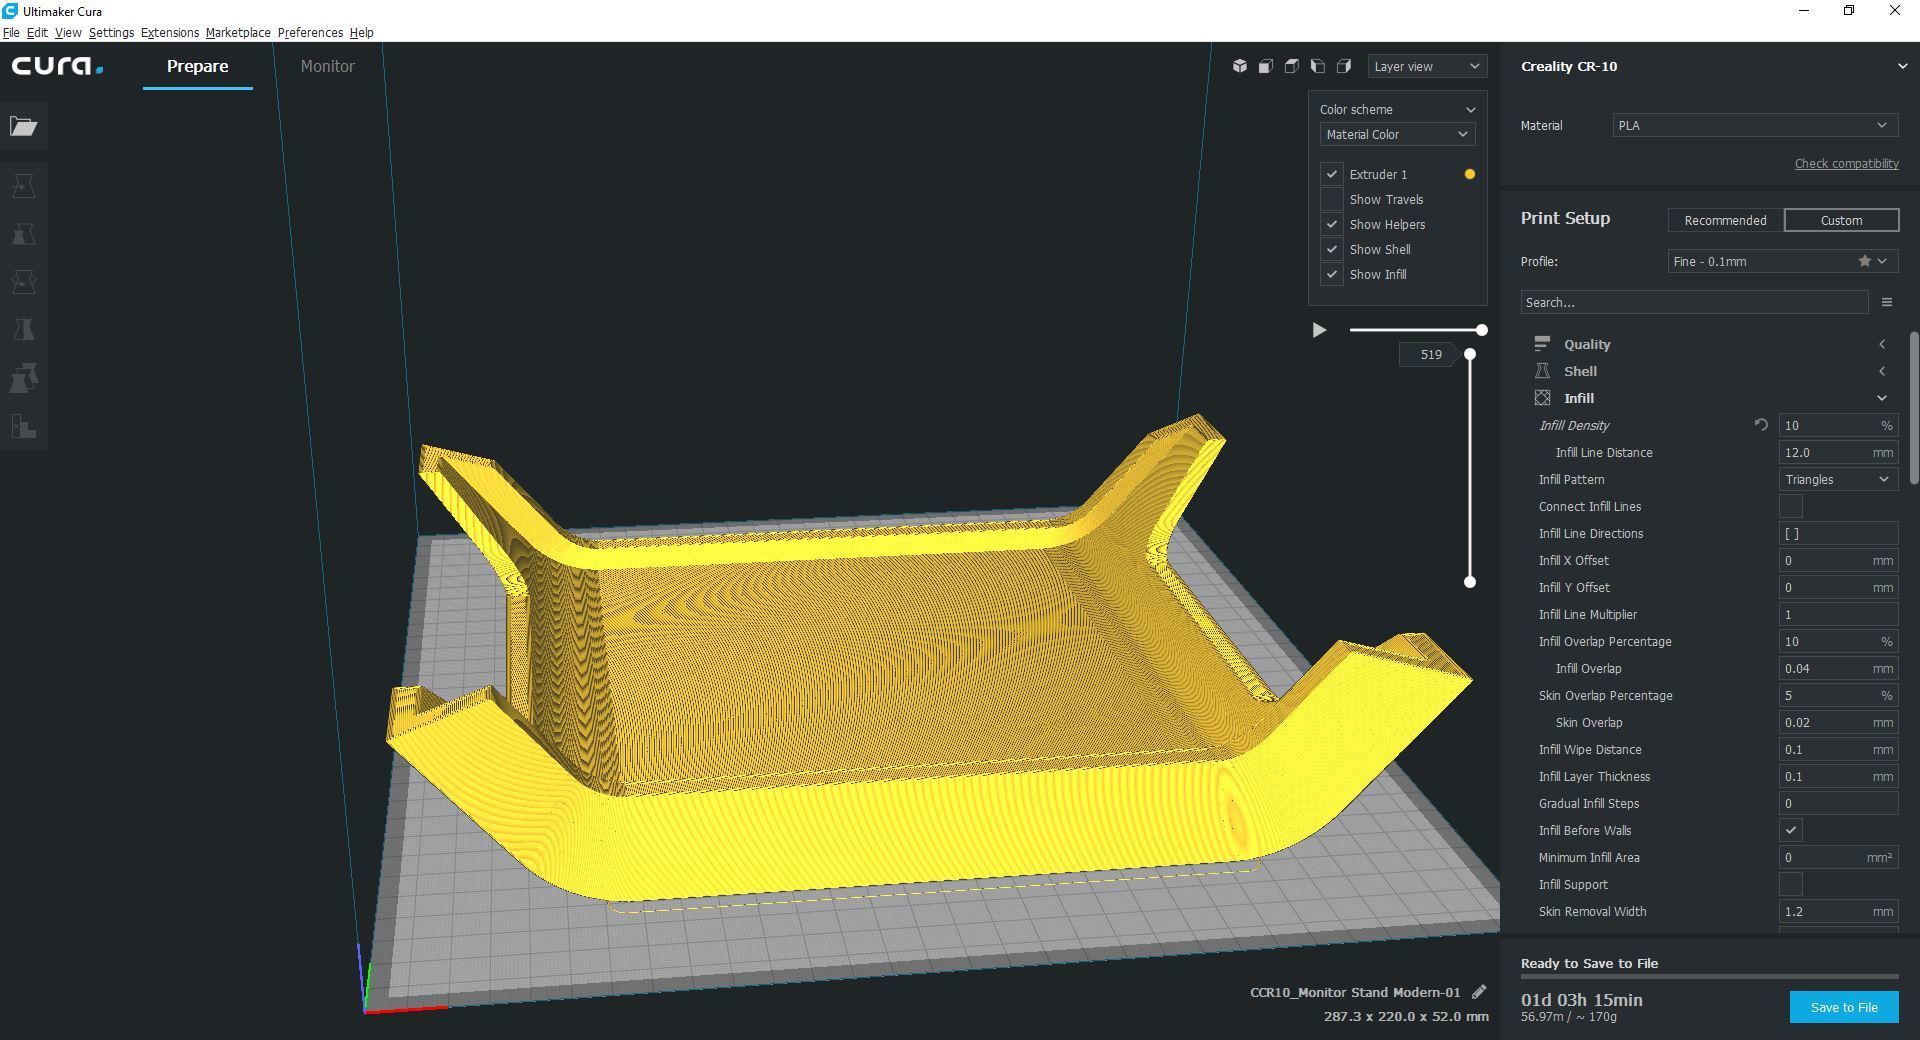Open the Preferences menu

coord(310,32)
